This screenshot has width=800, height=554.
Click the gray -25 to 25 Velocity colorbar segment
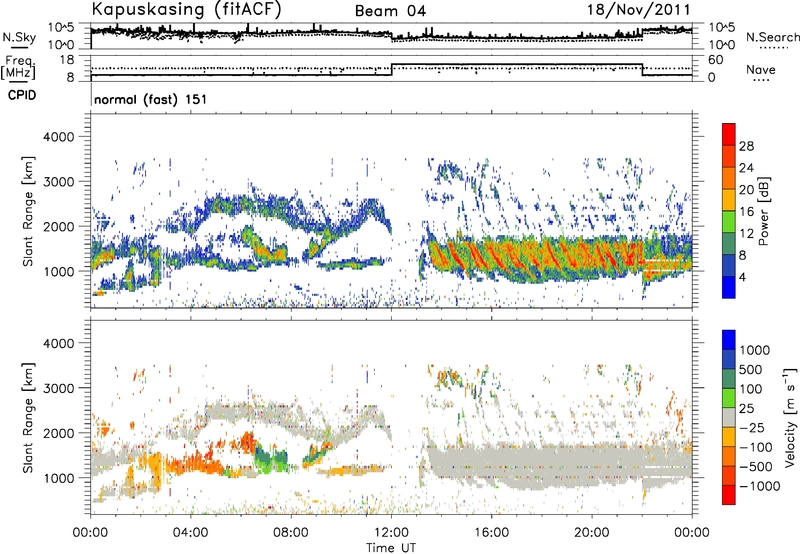point(729,417)
